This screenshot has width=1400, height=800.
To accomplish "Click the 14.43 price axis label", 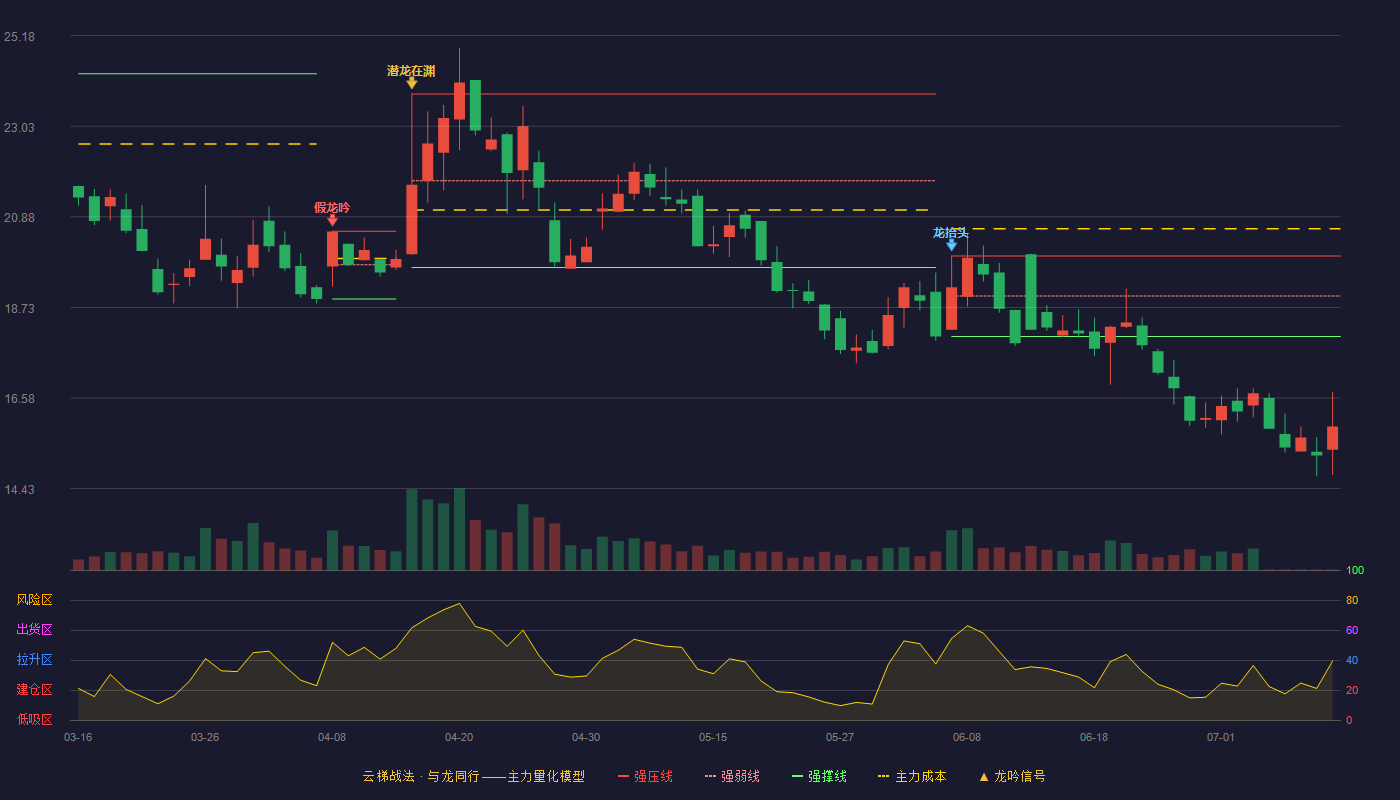I will point(19,490).
